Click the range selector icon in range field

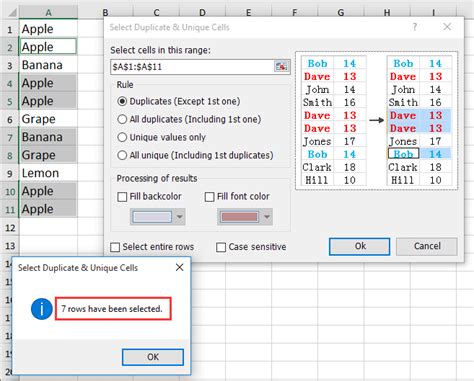(x=281, y=67)
